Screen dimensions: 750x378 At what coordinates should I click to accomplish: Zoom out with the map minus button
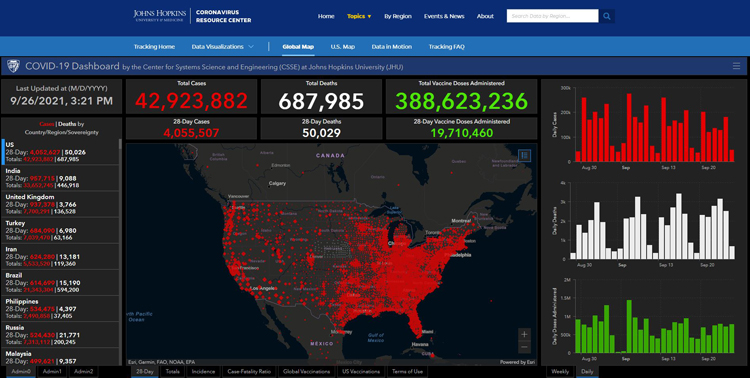[524, 347]
